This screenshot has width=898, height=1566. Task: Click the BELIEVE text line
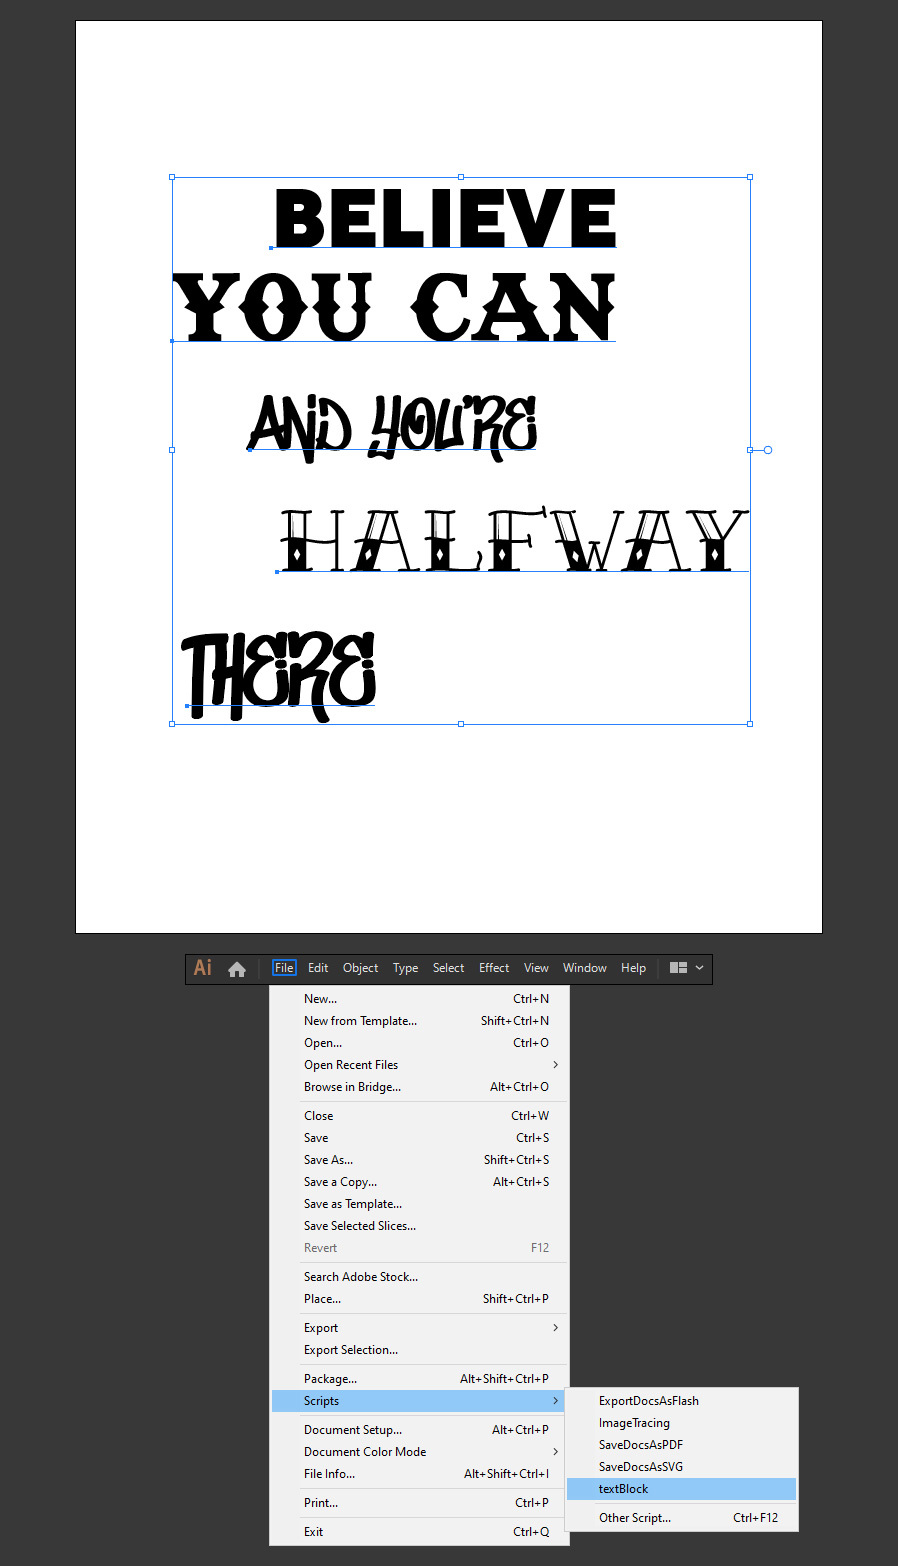445,218
